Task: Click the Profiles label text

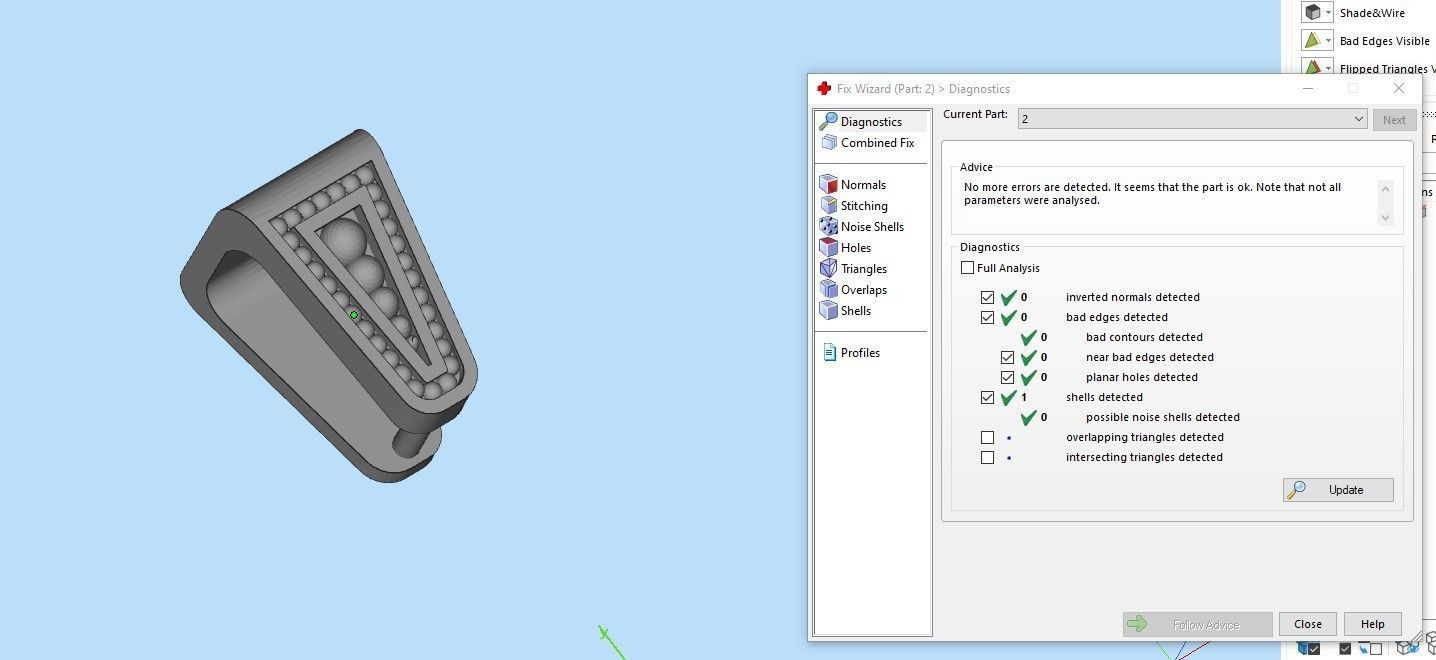Action: point(860,353)
